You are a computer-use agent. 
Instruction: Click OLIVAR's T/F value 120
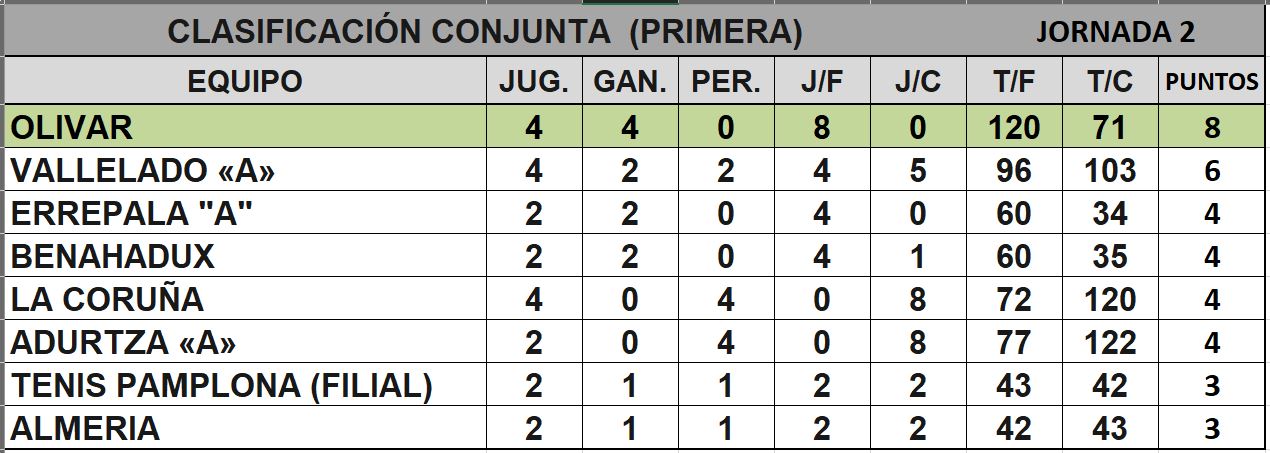point(1014,127)
